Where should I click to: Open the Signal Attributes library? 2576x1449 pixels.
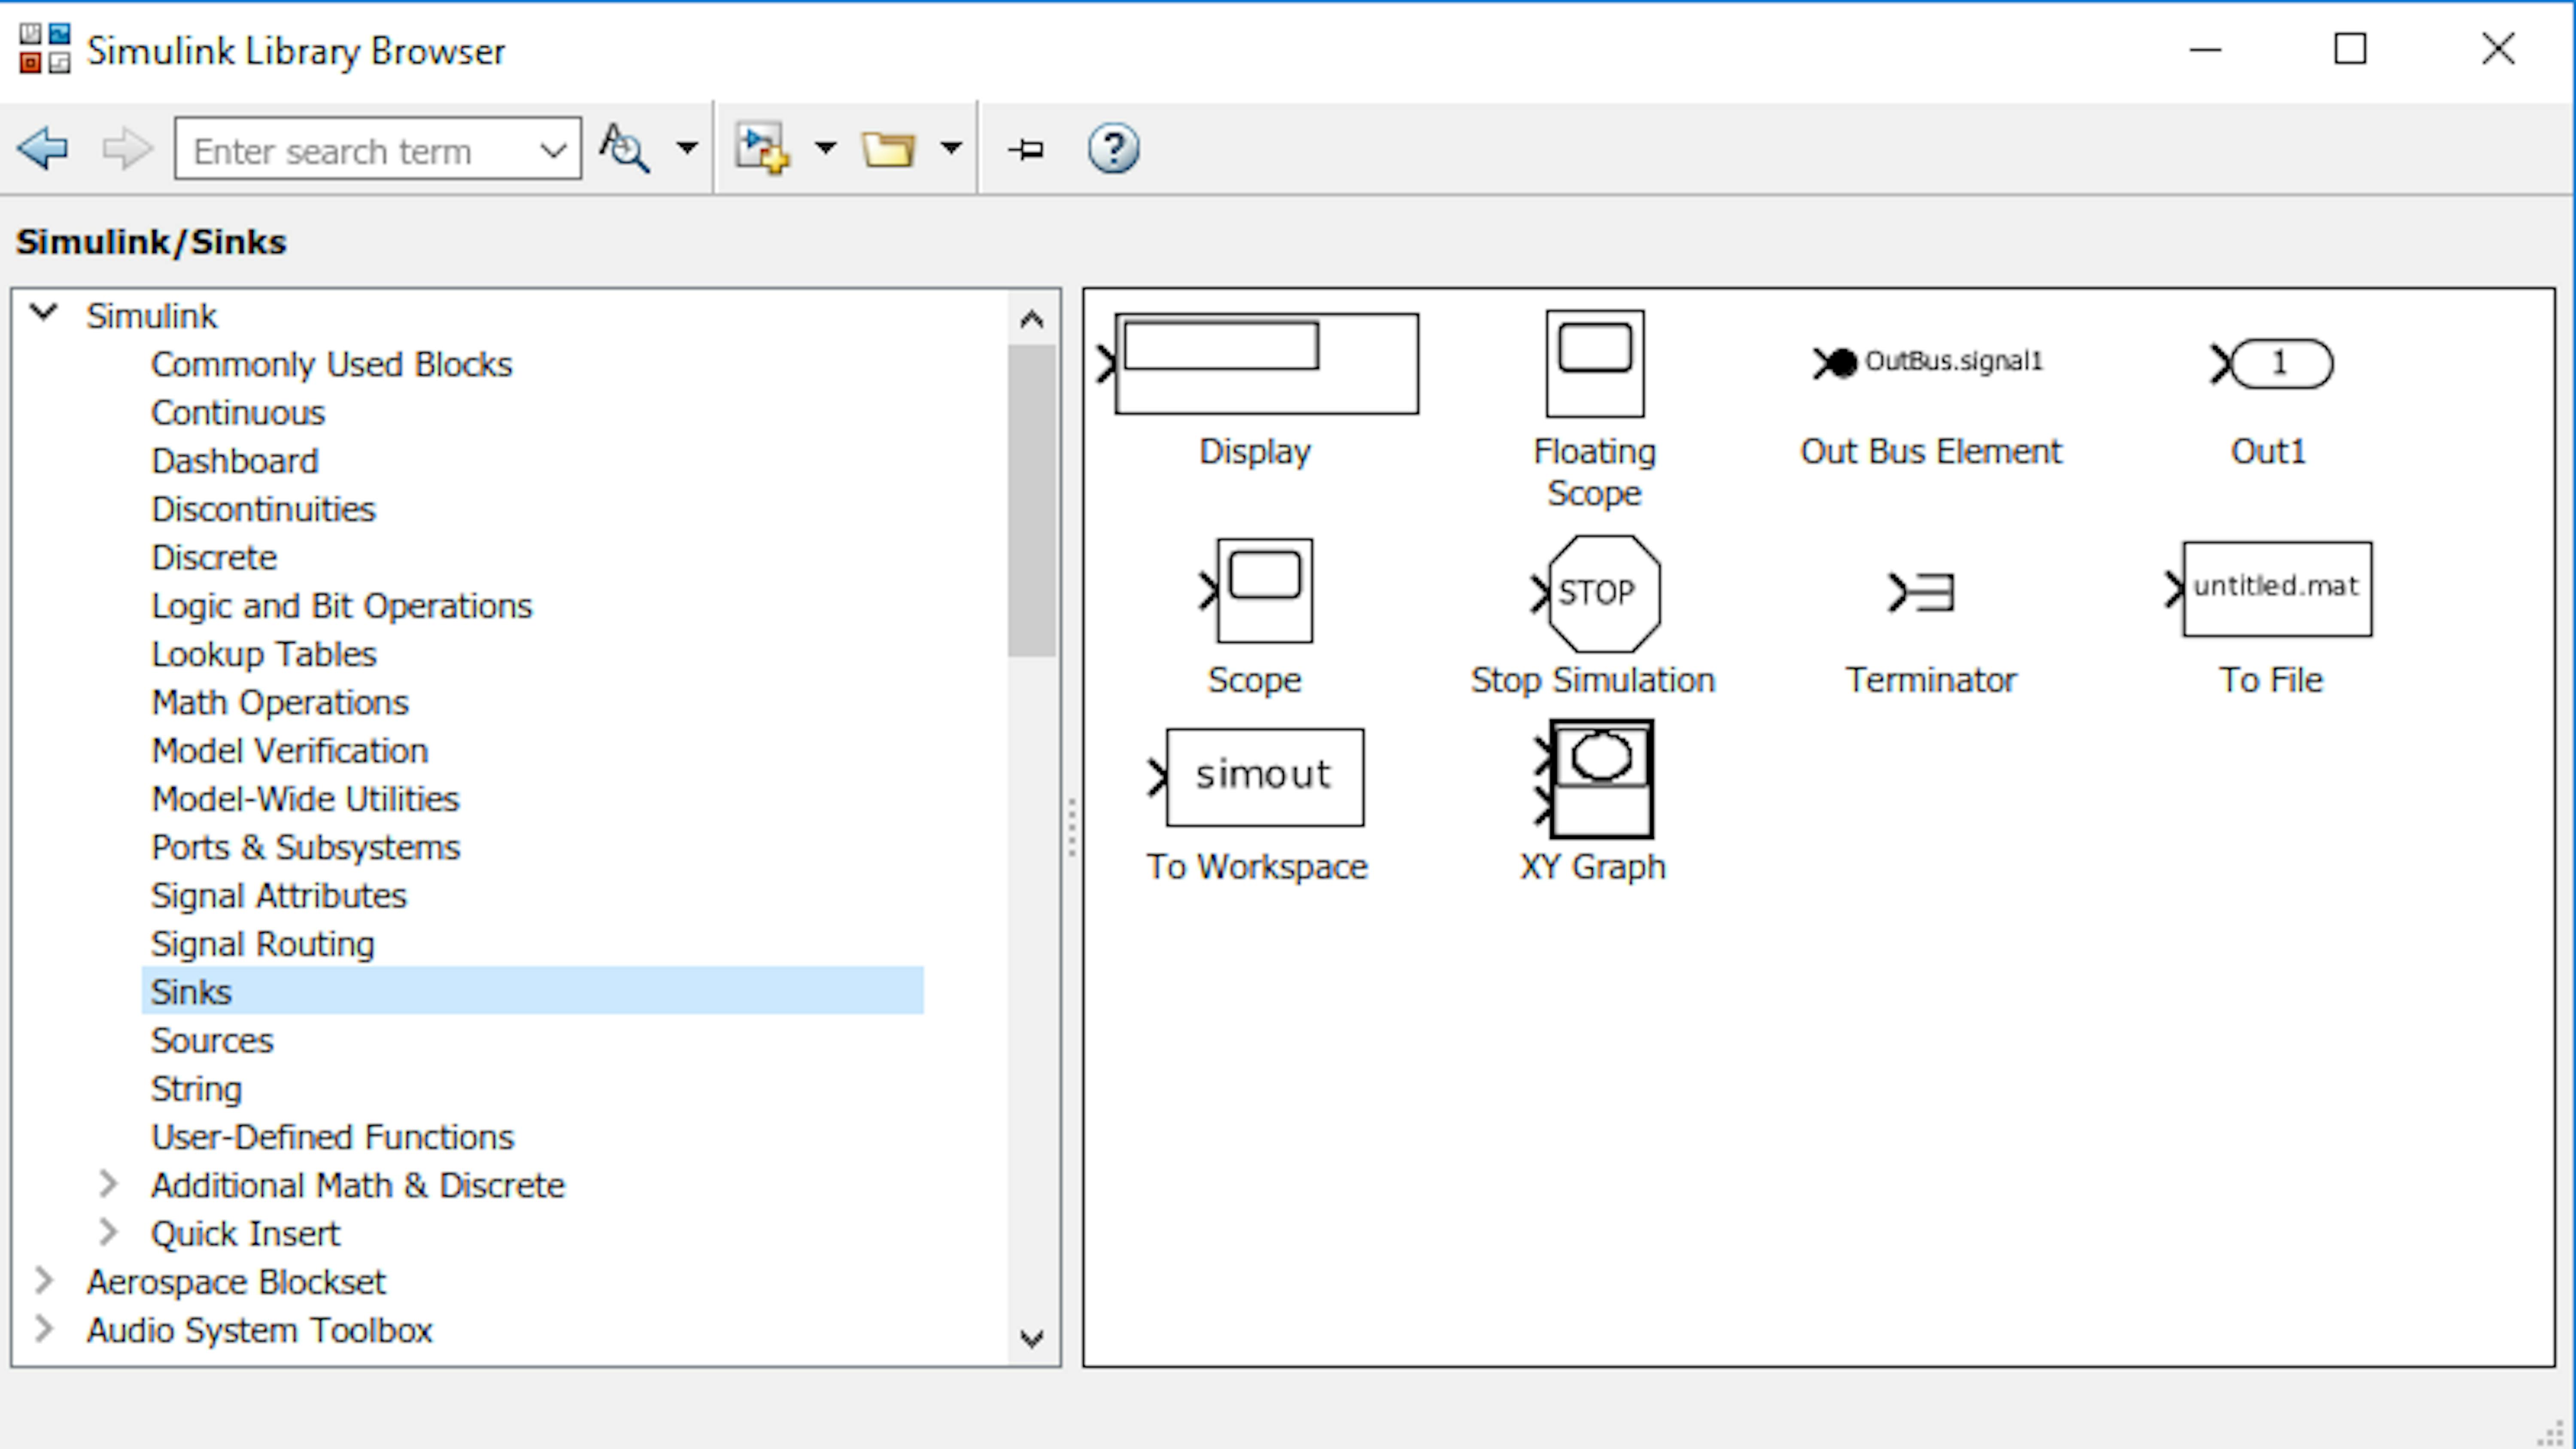279,895
